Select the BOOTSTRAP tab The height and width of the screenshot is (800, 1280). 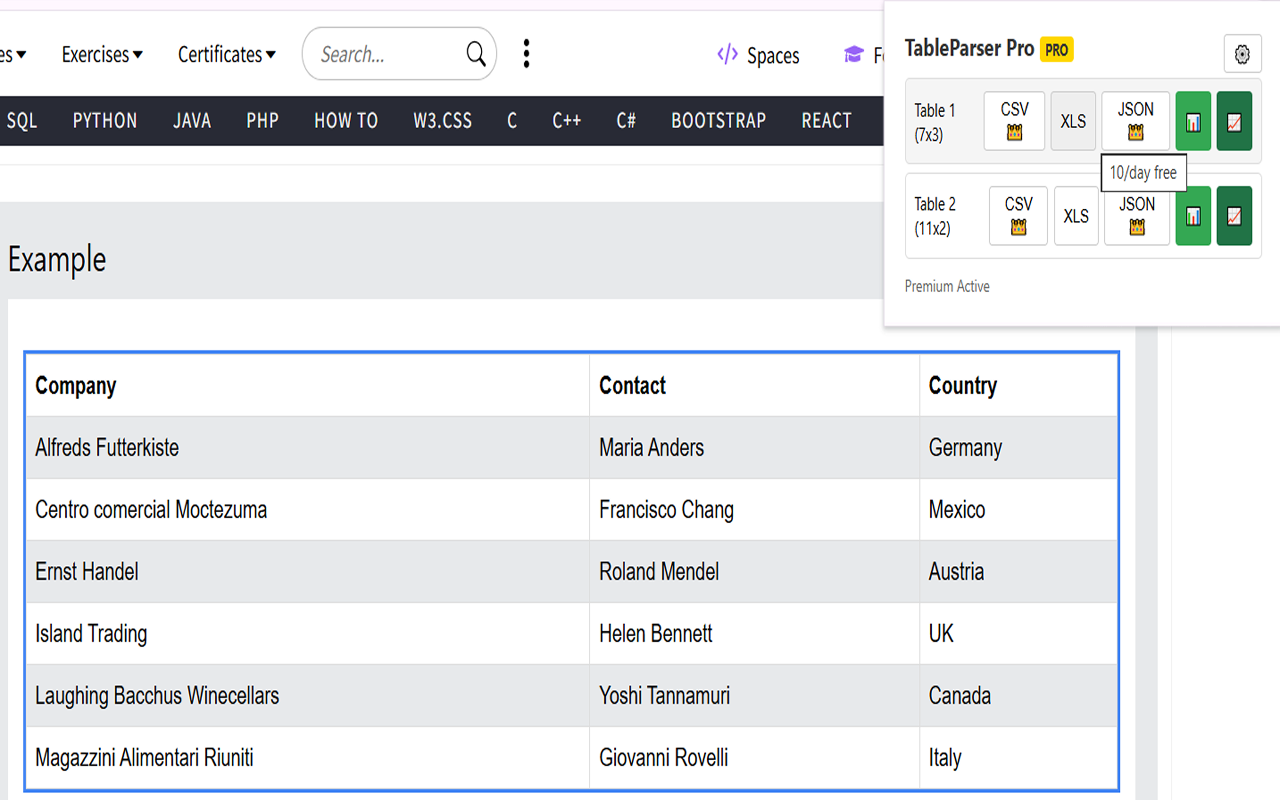click(x=718, y=120)
